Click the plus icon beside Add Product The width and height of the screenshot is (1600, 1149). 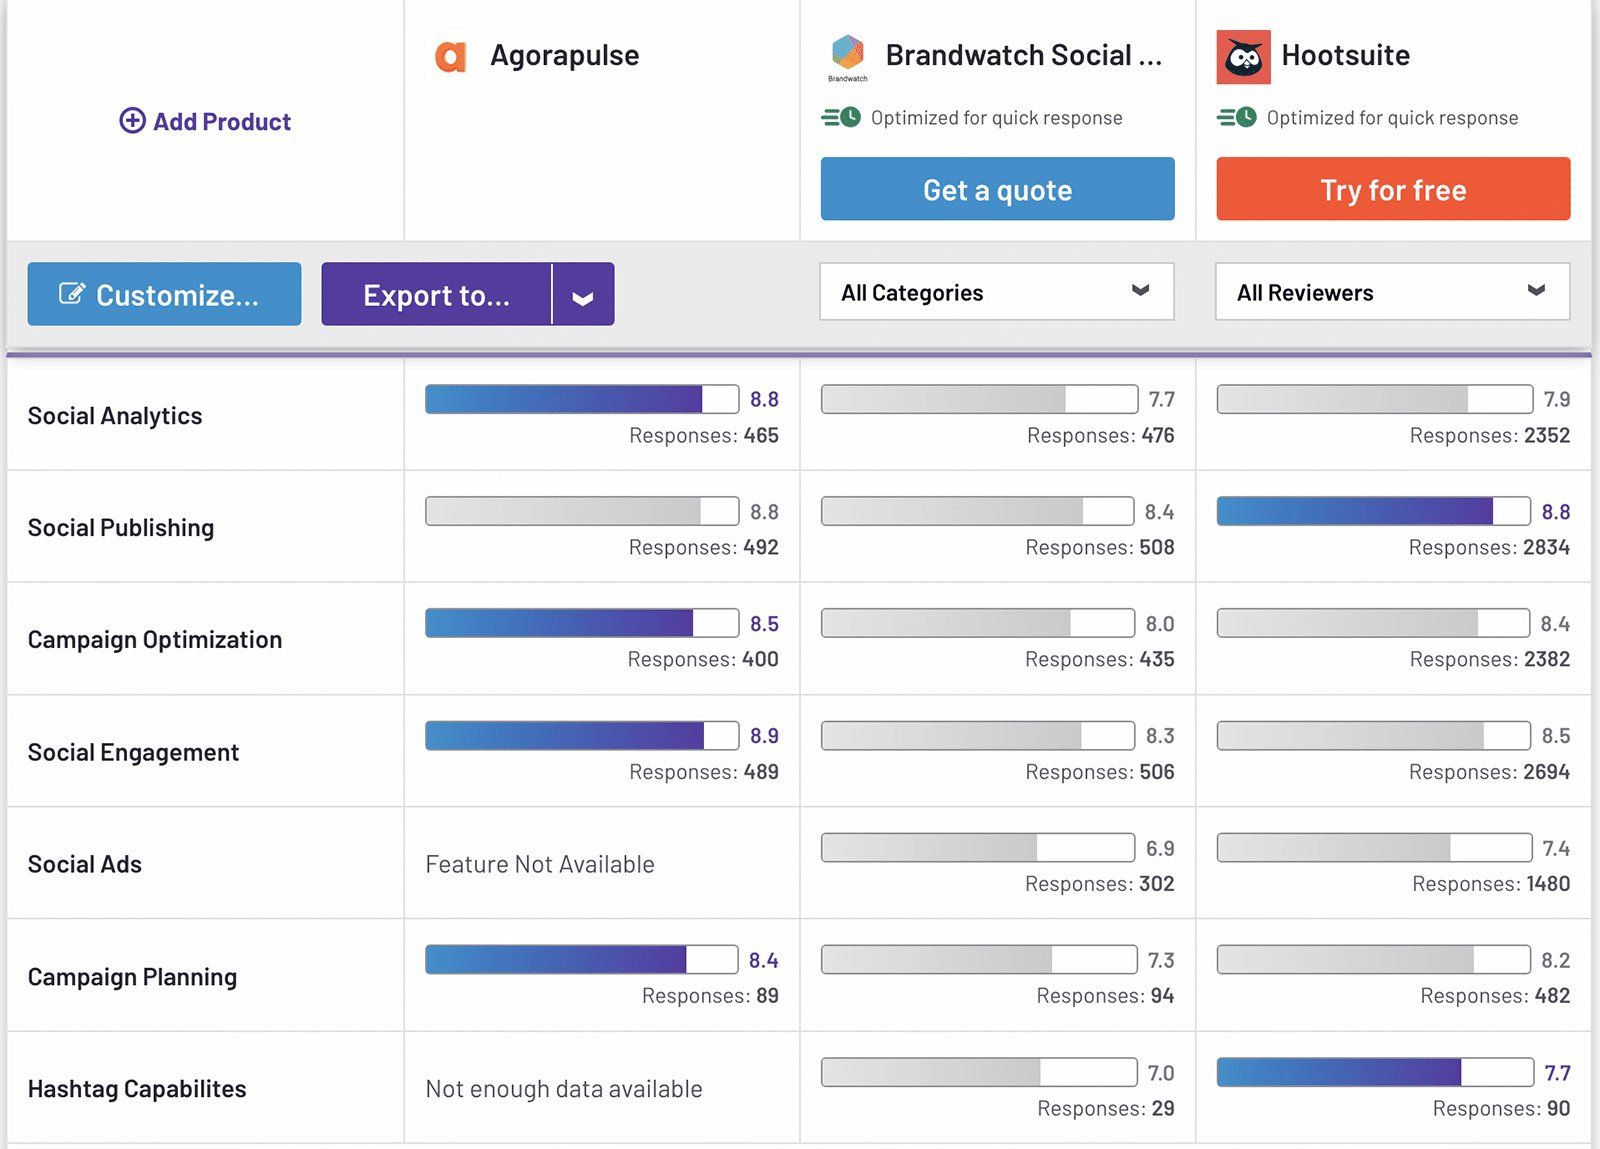(132, 121)
